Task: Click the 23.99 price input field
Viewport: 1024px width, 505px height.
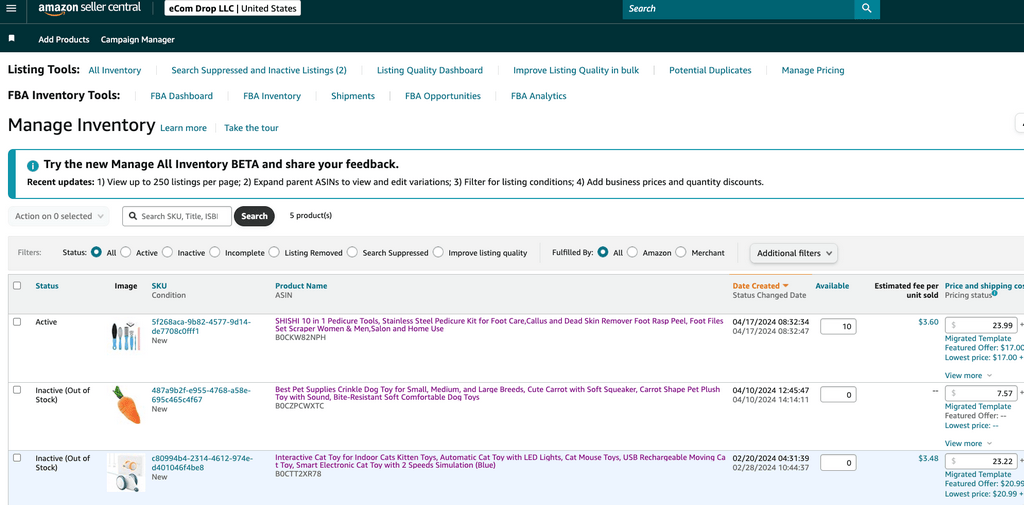Action: pos(983,325)
